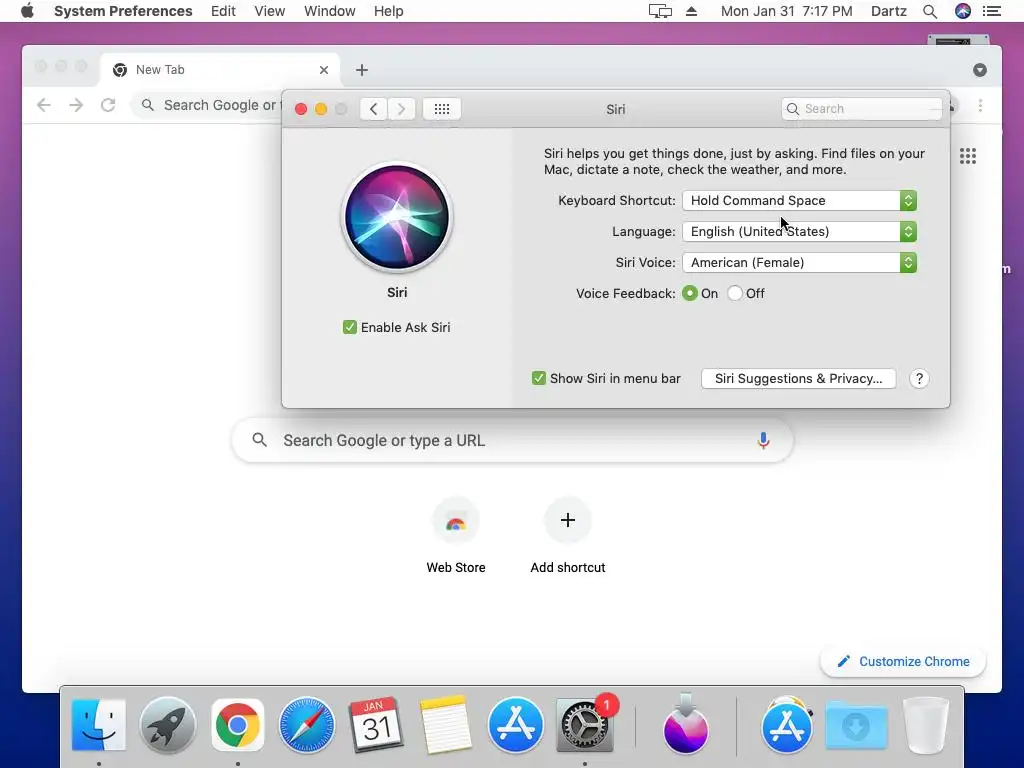
Task: Minimize the Siri preferences window
Action: [x=321, y=109]
